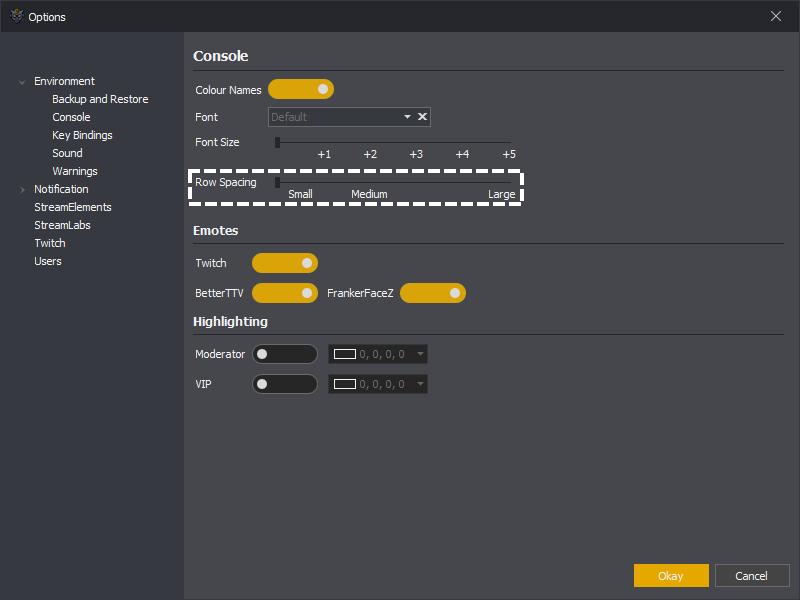The image size is (800, 600).
Task: Click the Medium row spacing label
Action: pyautogui.click(x=369, y=194)
